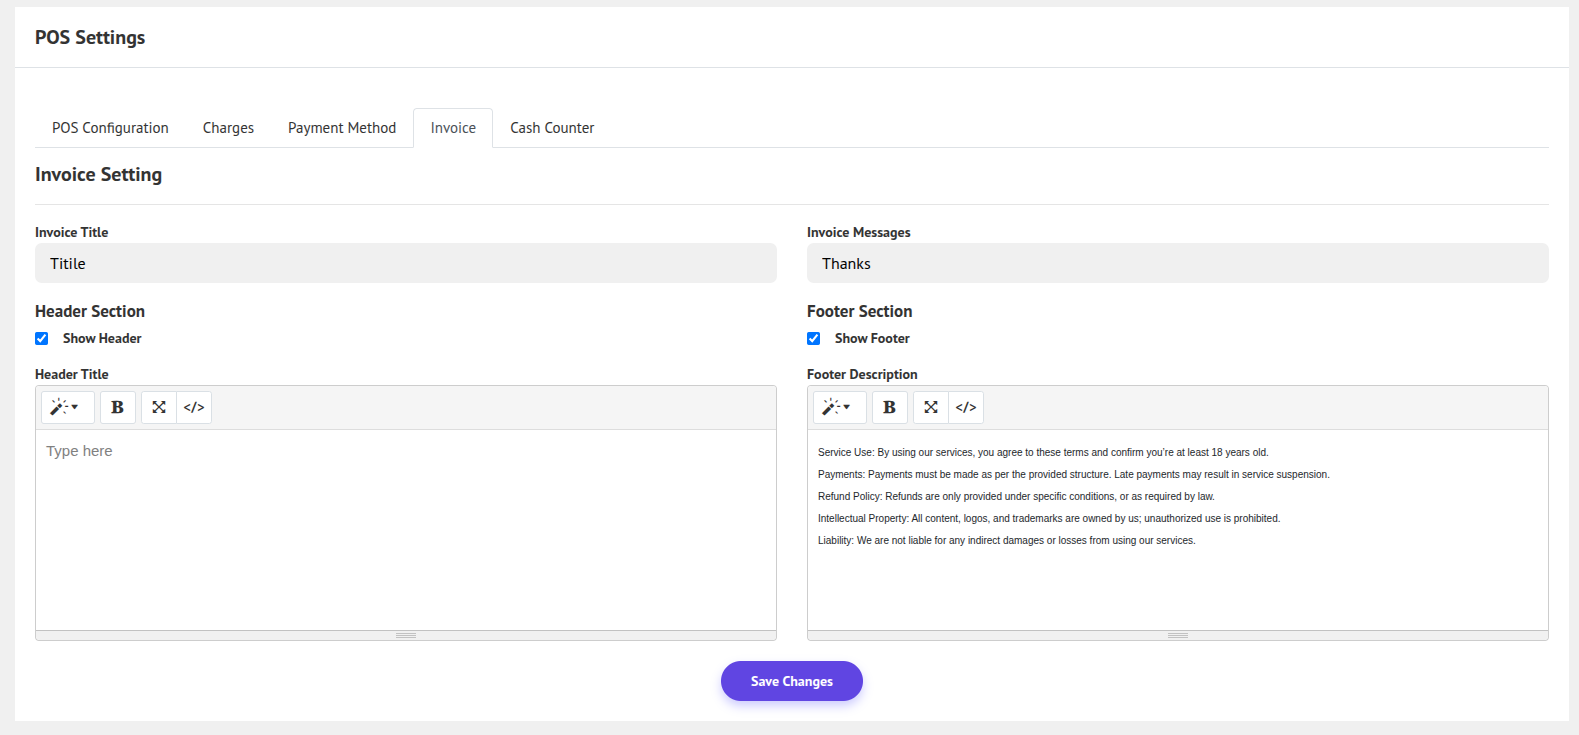
Task: Switch Header Title editor to code view
Action: 194,407
